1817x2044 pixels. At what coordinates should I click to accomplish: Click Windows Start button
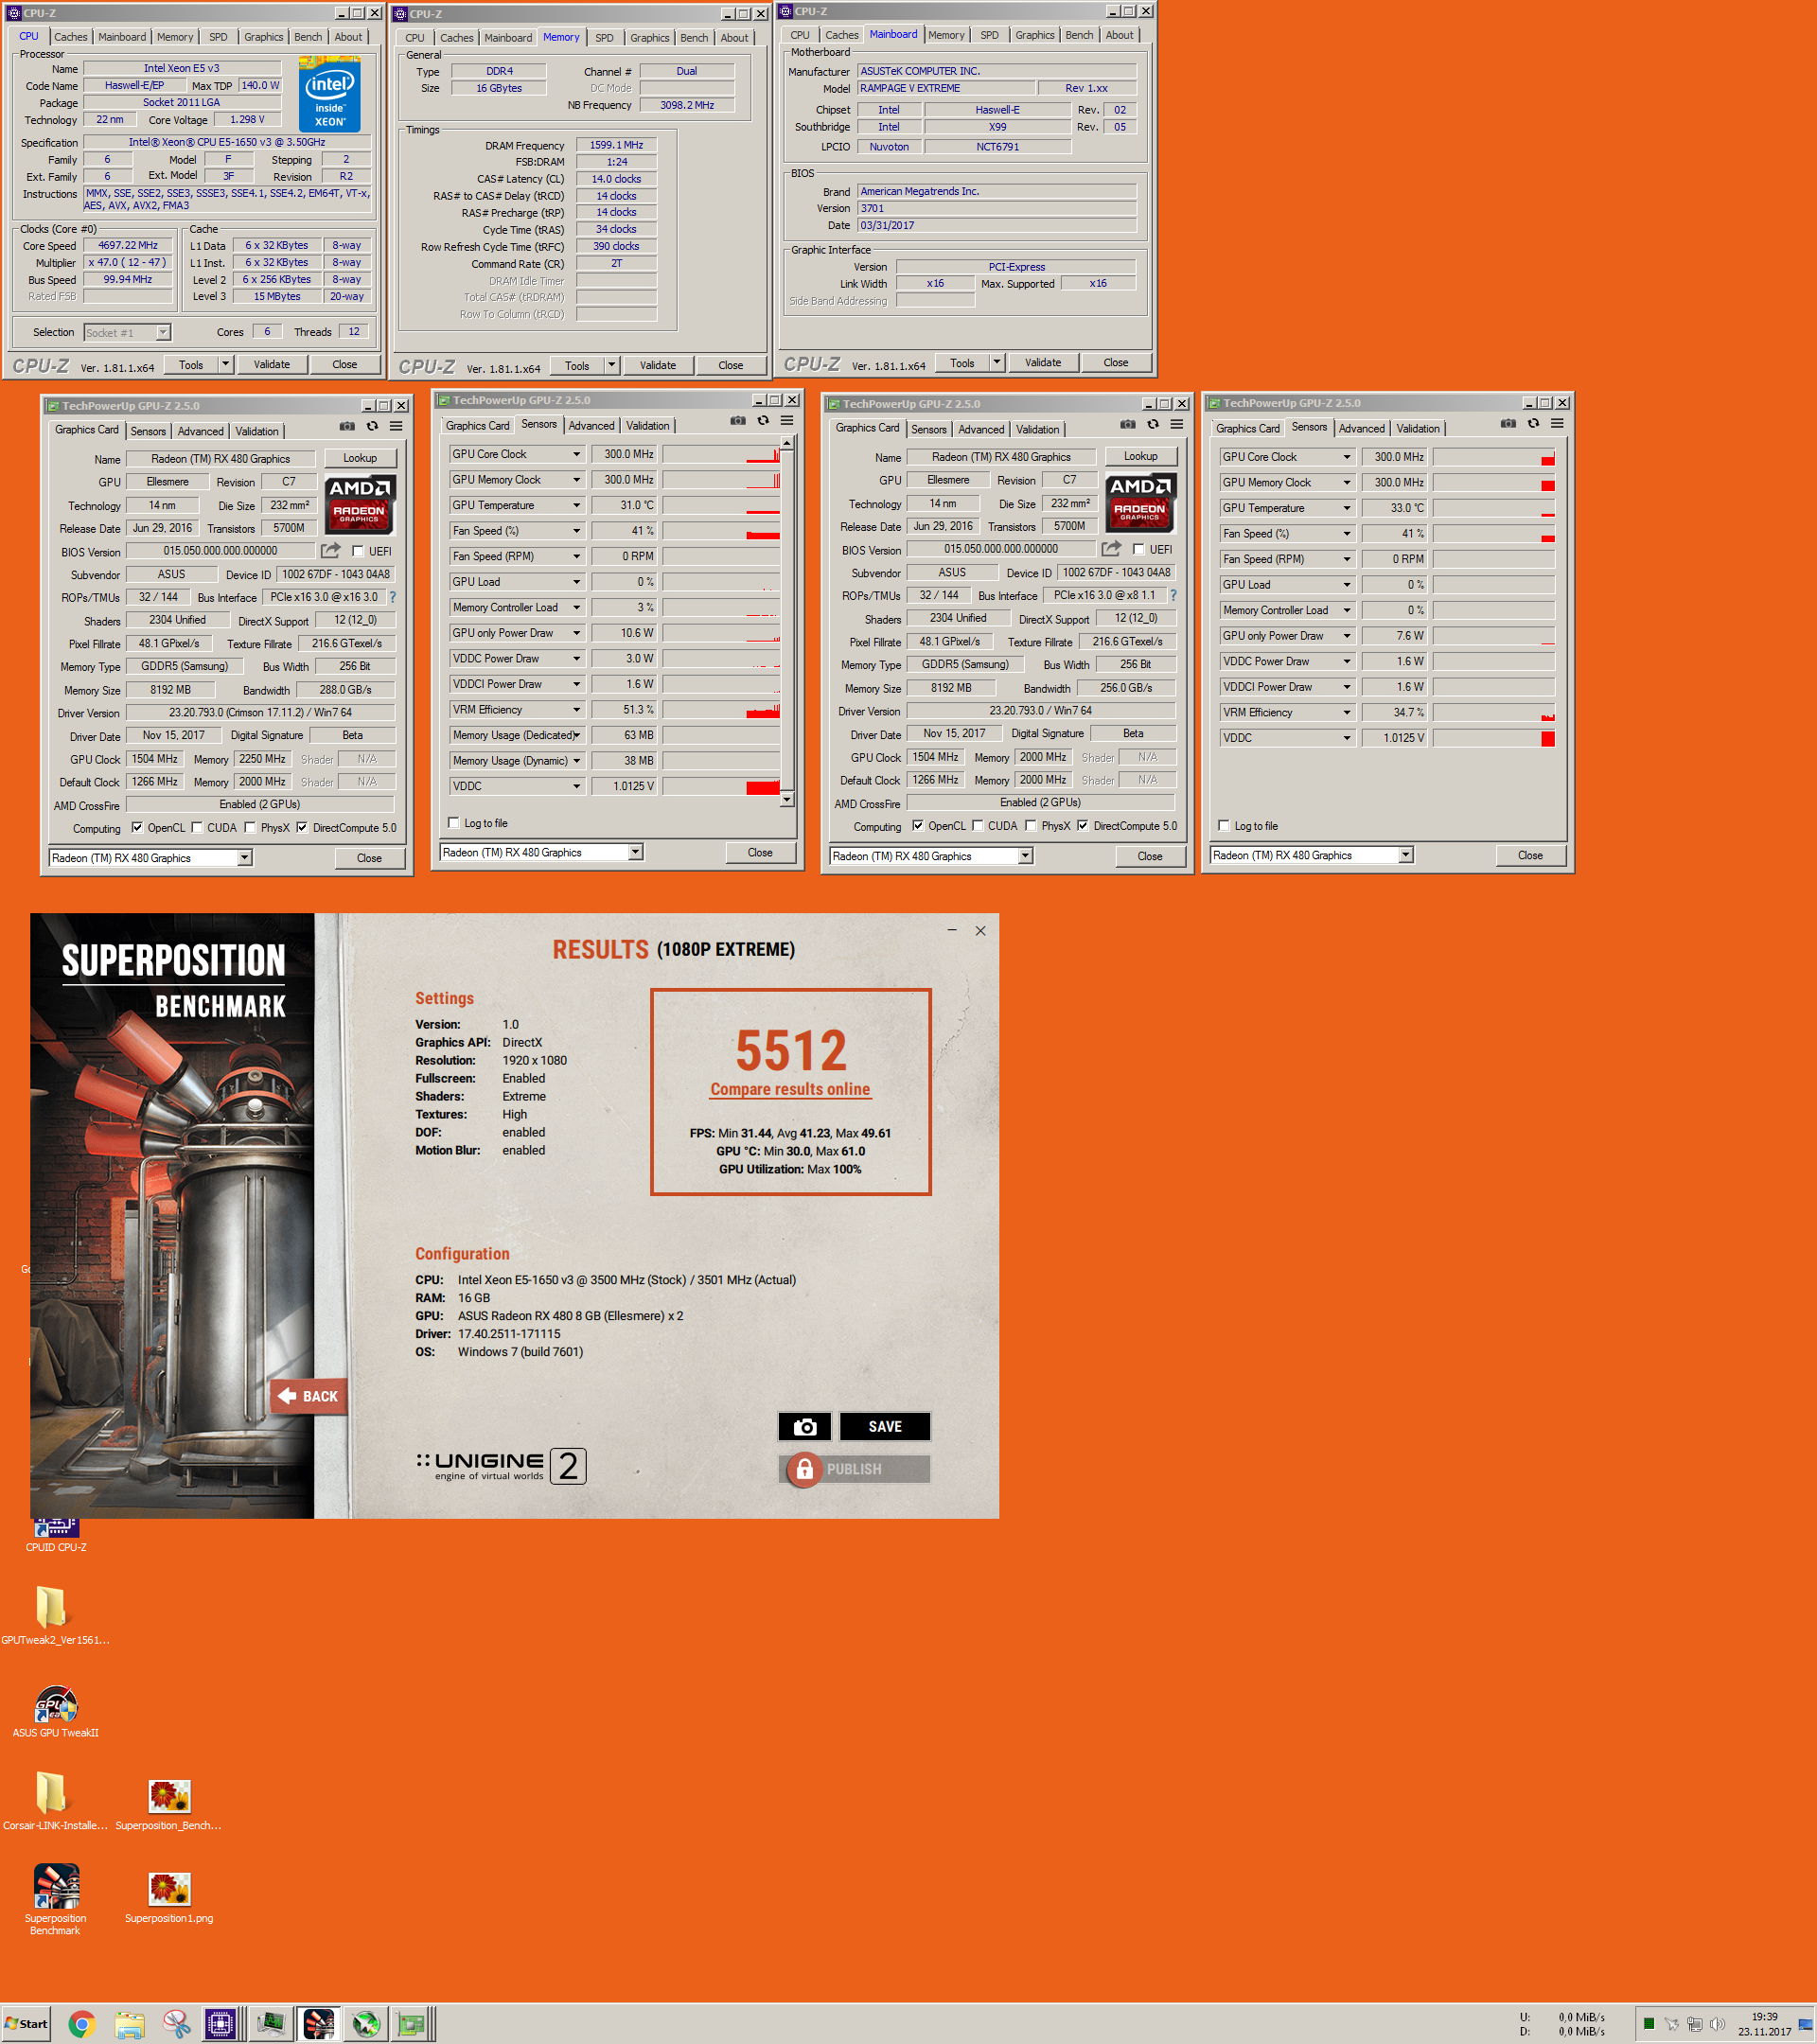click(x=26, y=2024)
